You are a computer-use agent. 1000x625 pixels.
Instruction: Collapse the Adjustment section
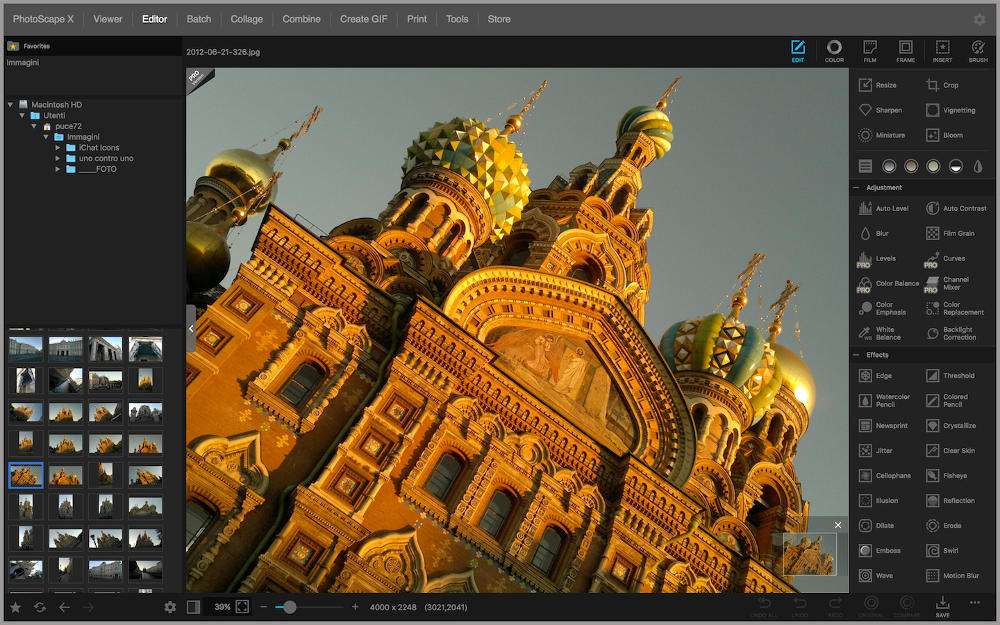pyautogui.click(x=857, y=188)
